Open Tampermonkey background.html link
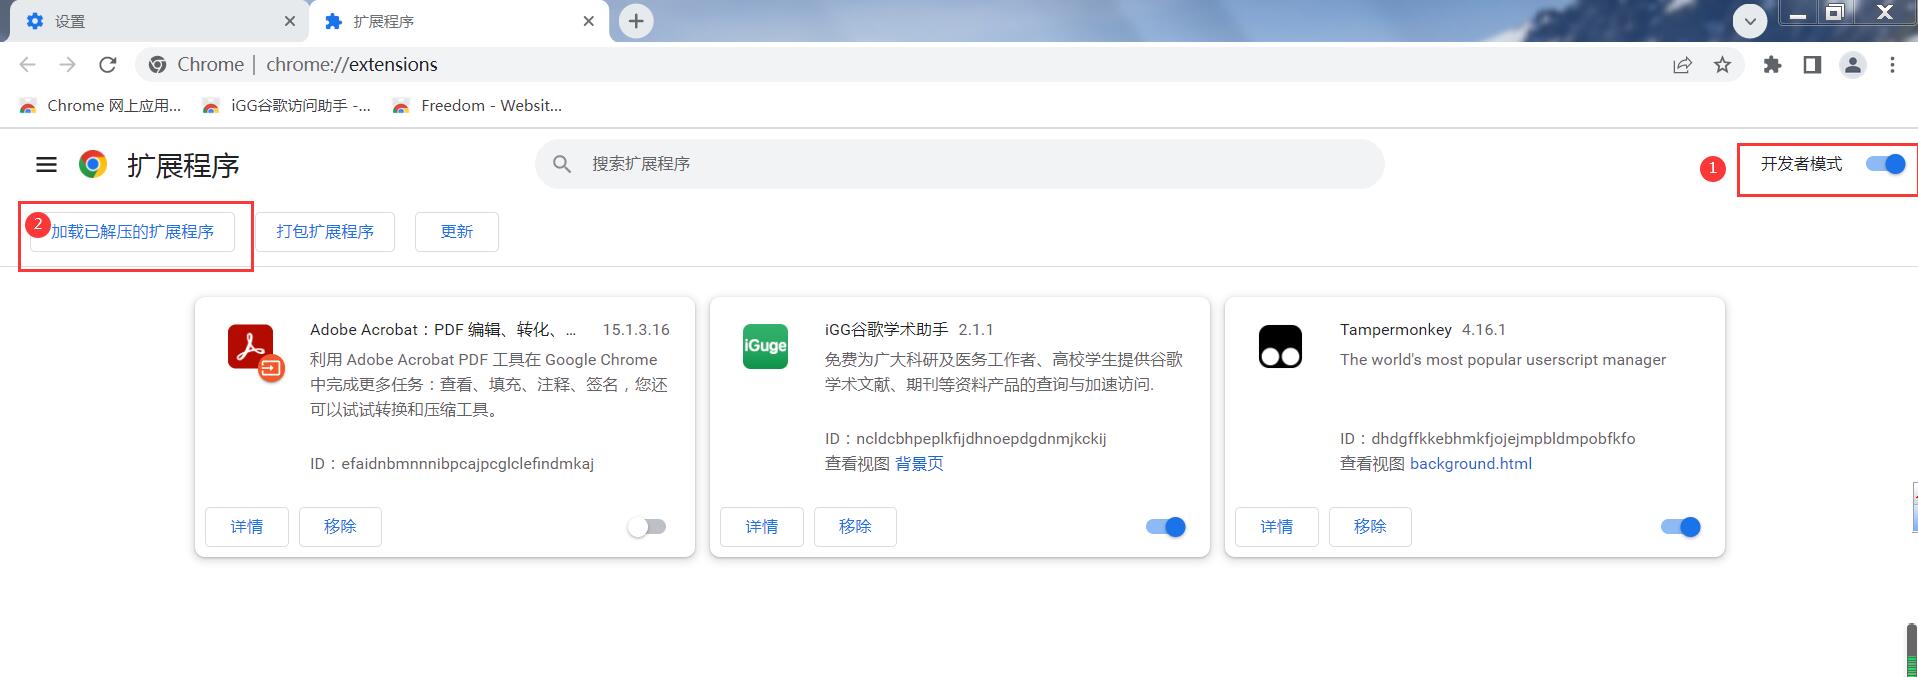 (1471, 464)
